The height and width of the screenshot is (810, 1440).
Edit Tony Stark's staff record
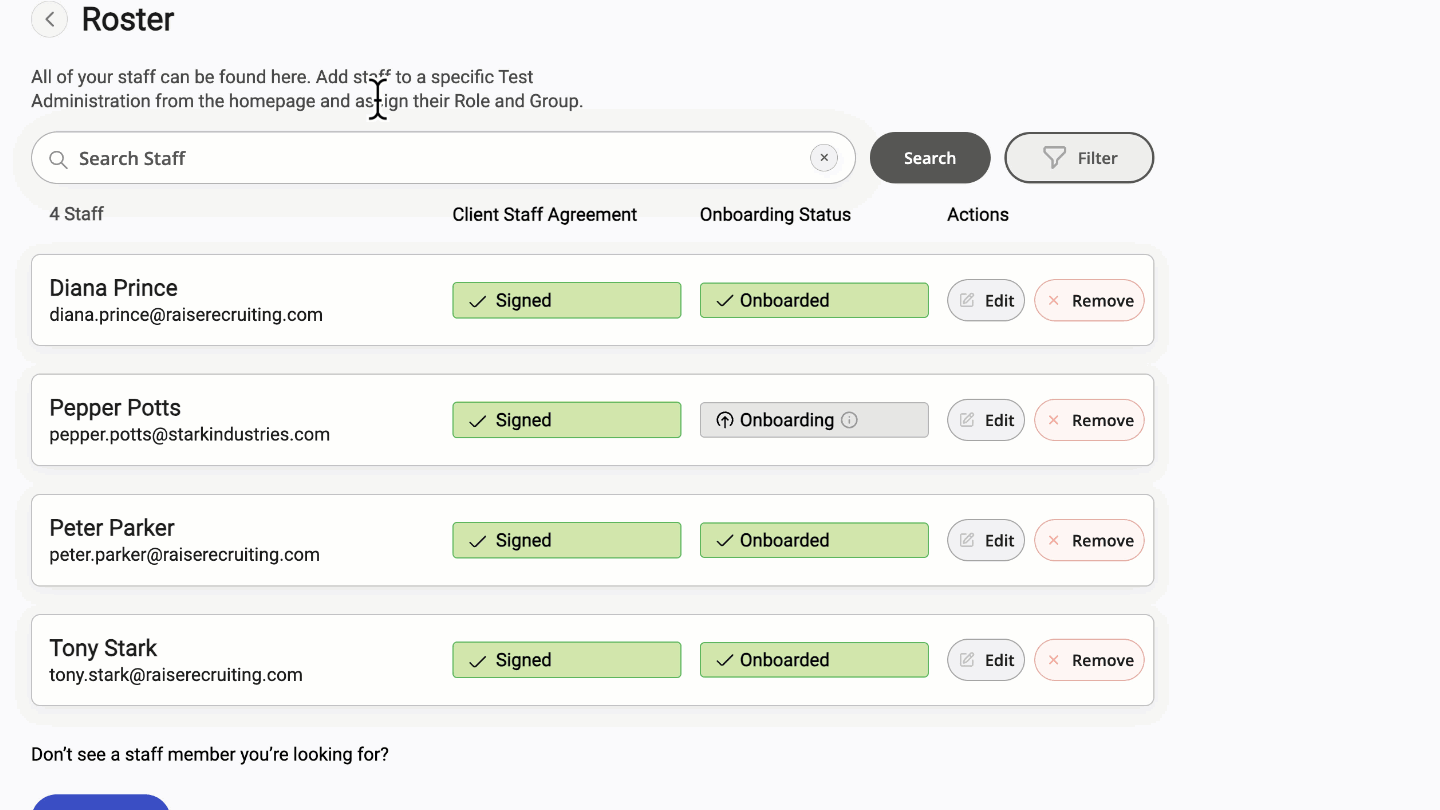[986, 660]
